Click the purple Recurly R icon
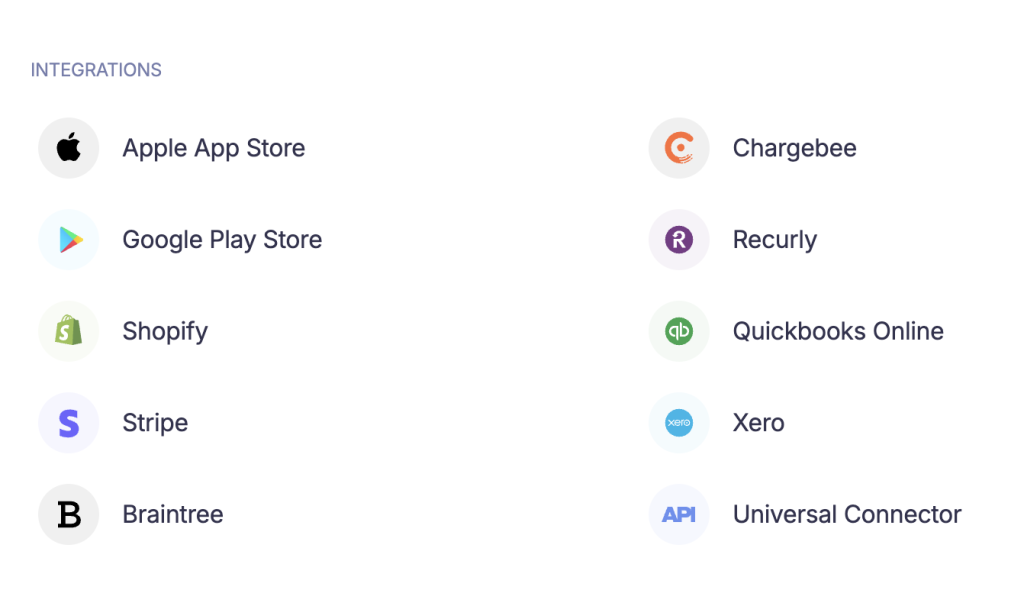This screenshot has width=1024, height=606. click(x=679, y=240)
